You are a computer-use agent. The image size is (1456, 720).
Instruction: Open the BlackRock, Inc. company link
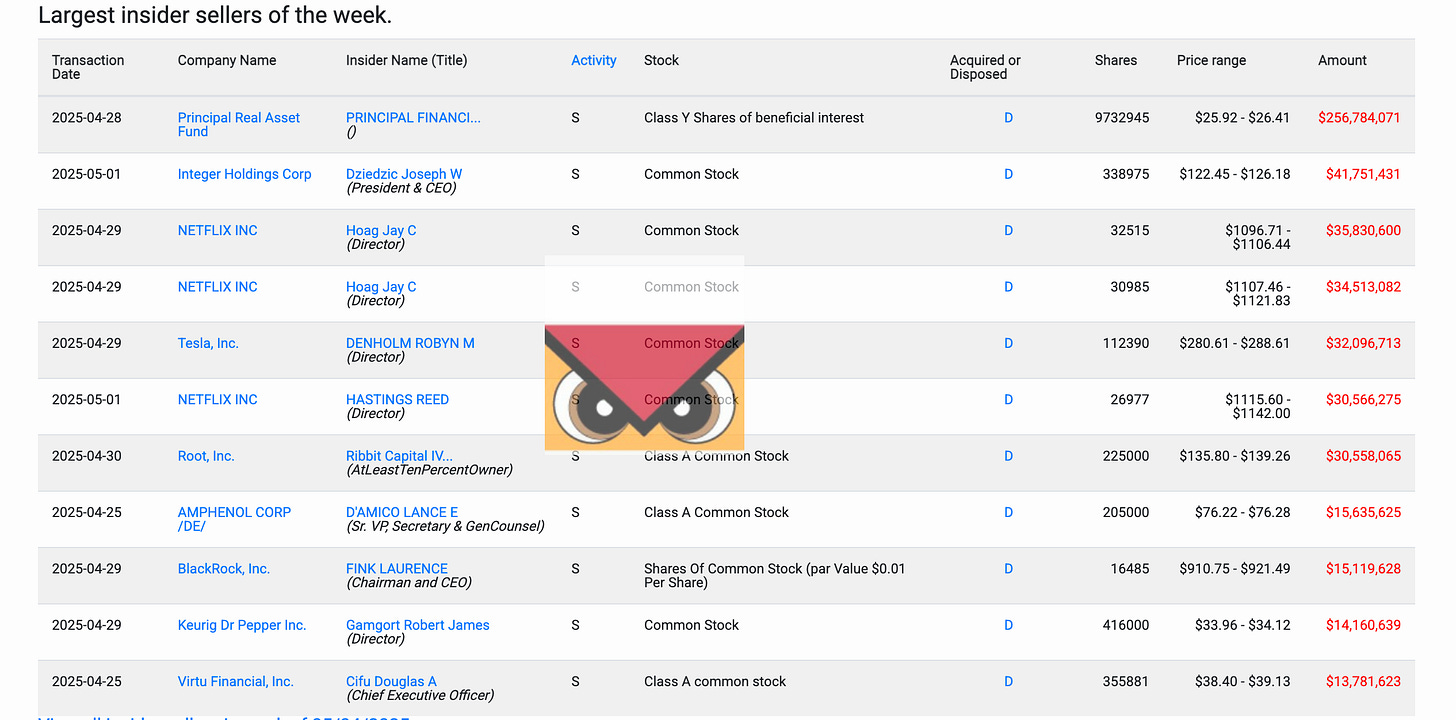pyautogui.click(x=224, y=569)
